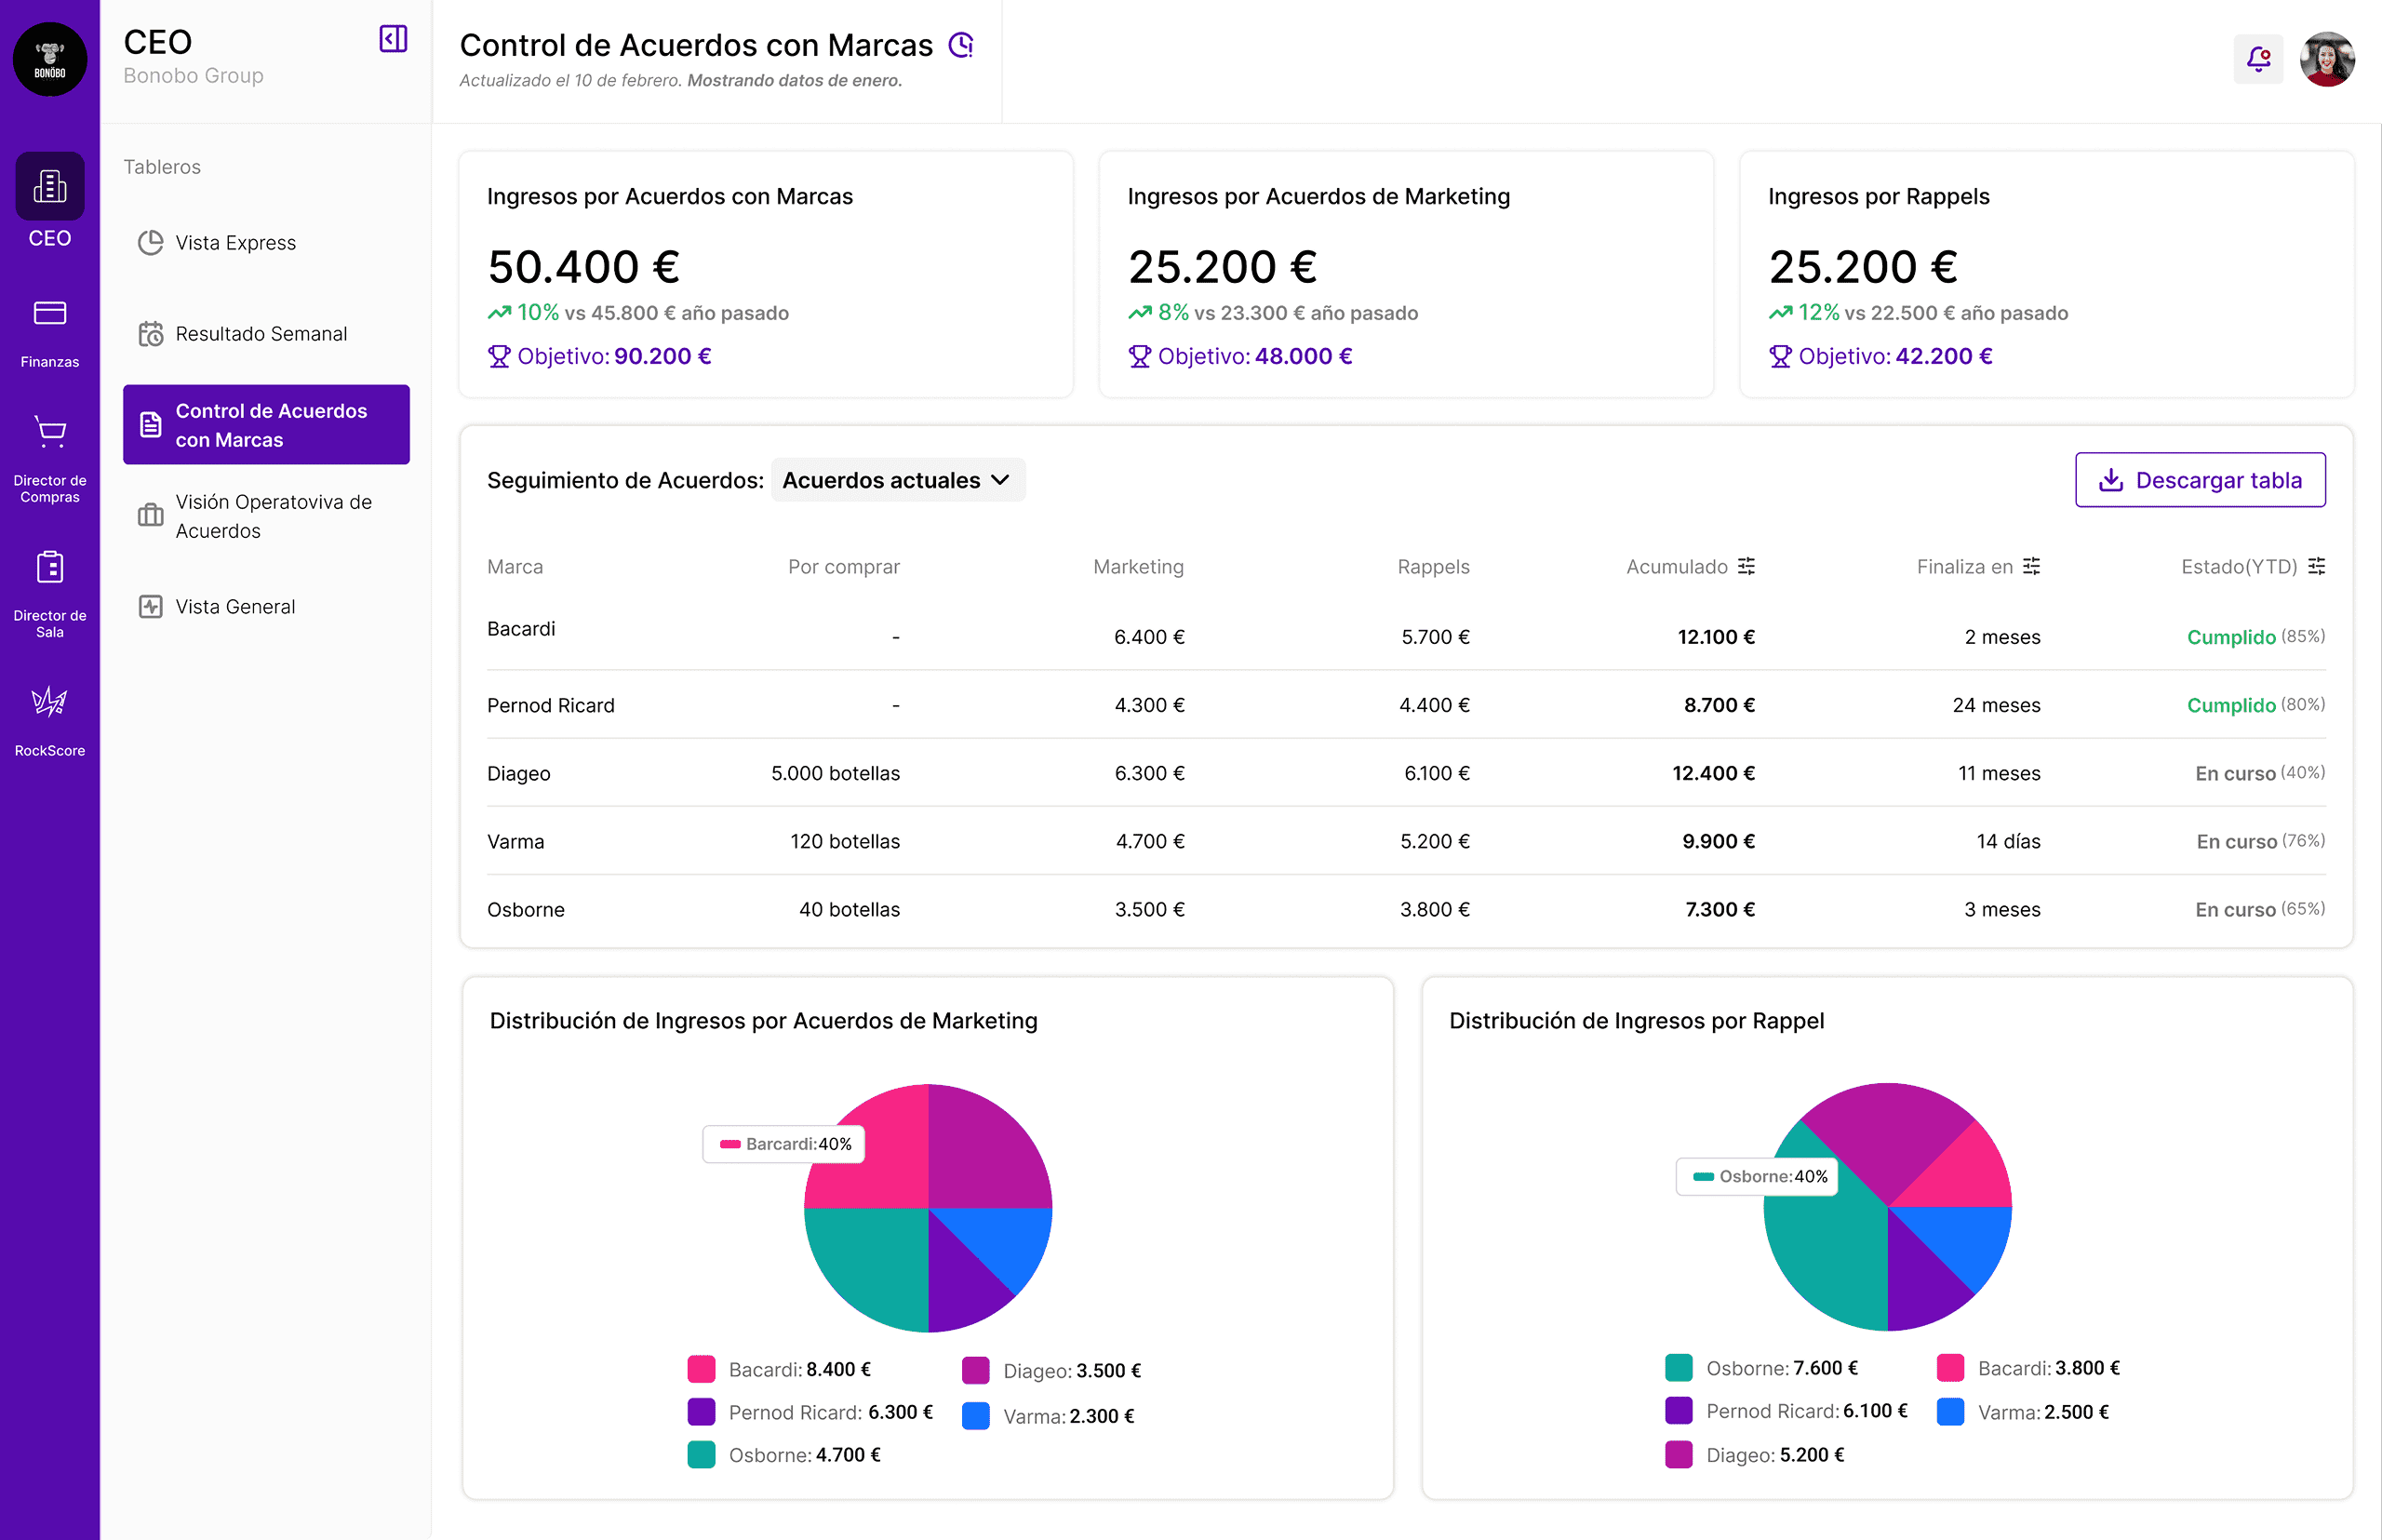Screen dimensions: 2382x1540
Task: Click the Rappels column header
Action: 1433,567
